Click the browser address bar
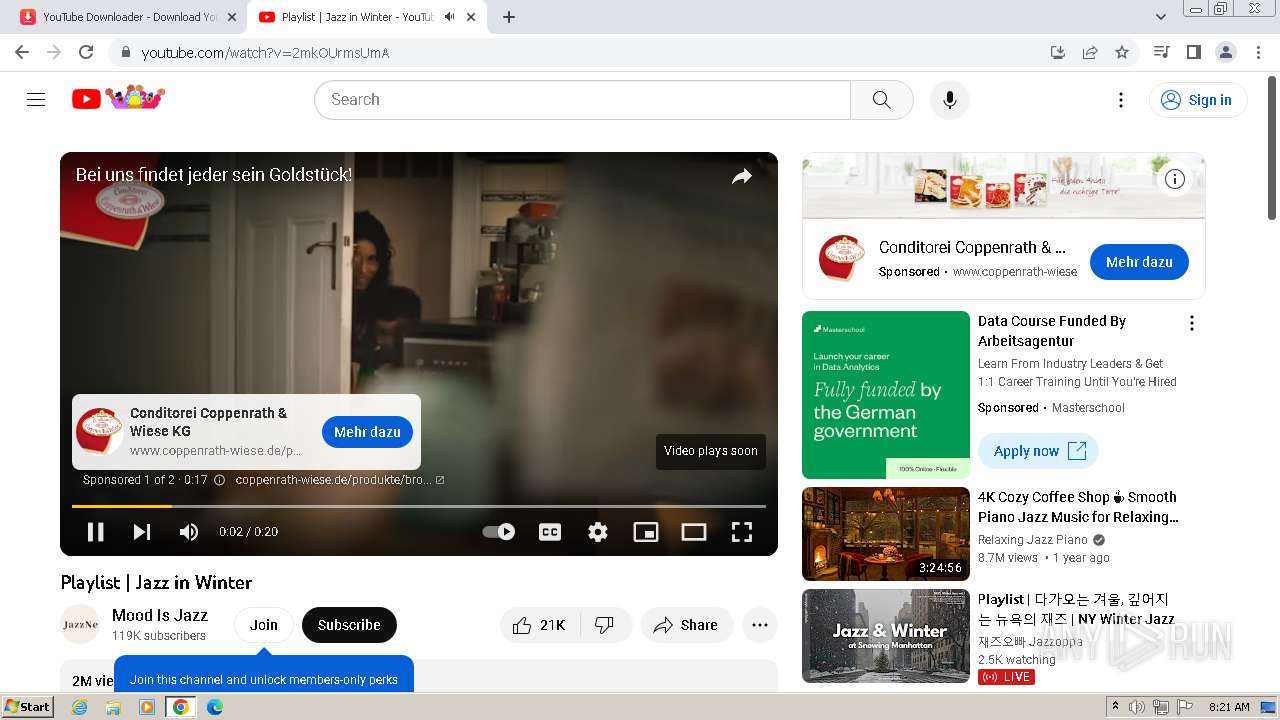Image resolution: width=1280 pixels, height=720 pixels. (x=580, y=52)
